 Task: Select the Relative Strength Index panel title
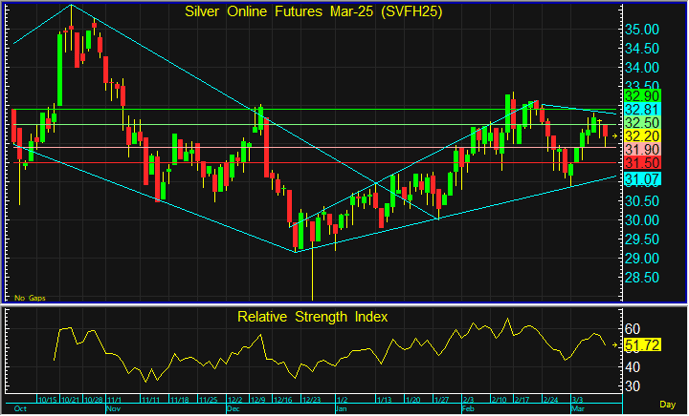pos(312,317)
